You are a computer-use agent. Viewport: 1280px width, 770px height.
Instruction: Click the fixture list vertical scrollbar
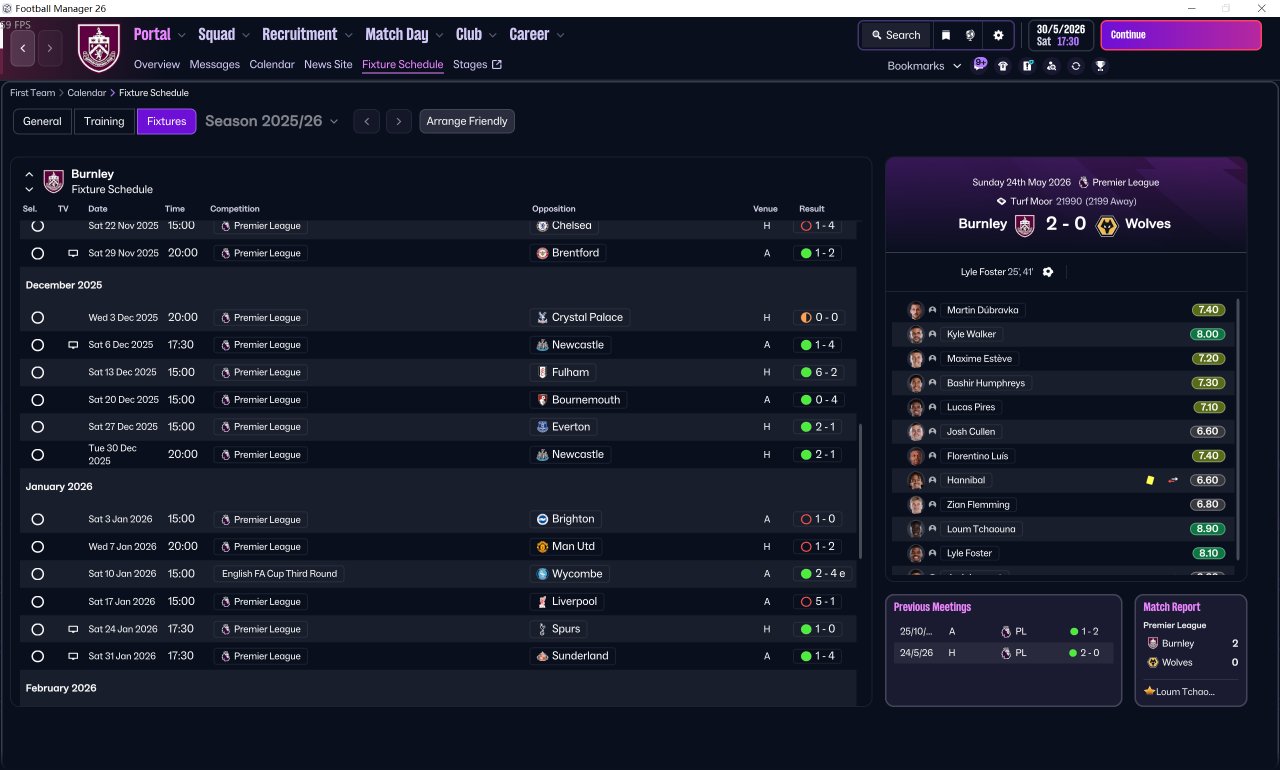point(860,490)
